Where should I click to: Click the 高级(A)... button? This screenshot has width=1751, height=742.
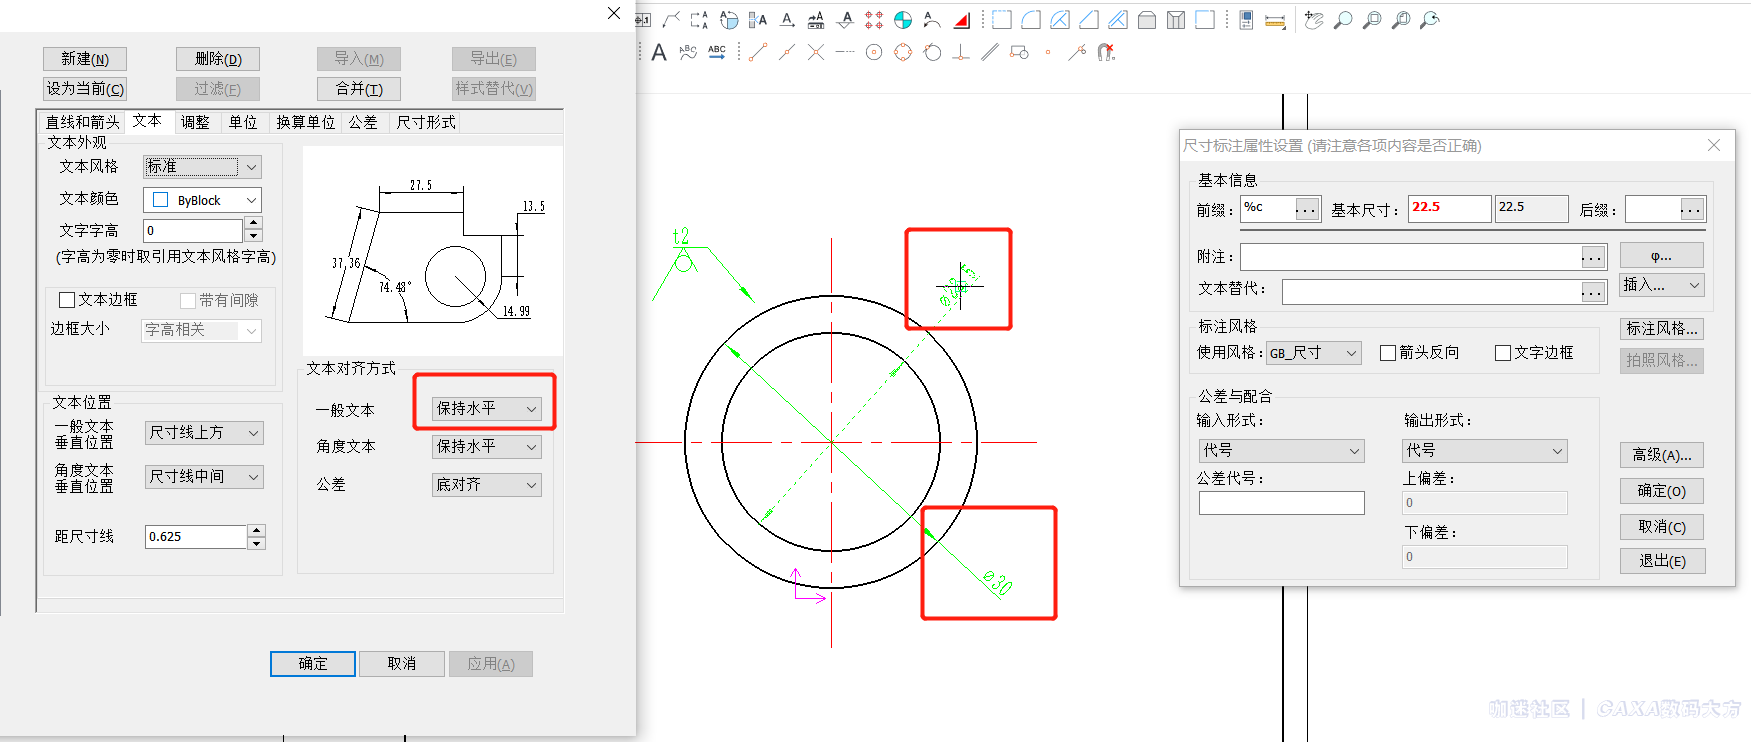tap(1661, 455)
